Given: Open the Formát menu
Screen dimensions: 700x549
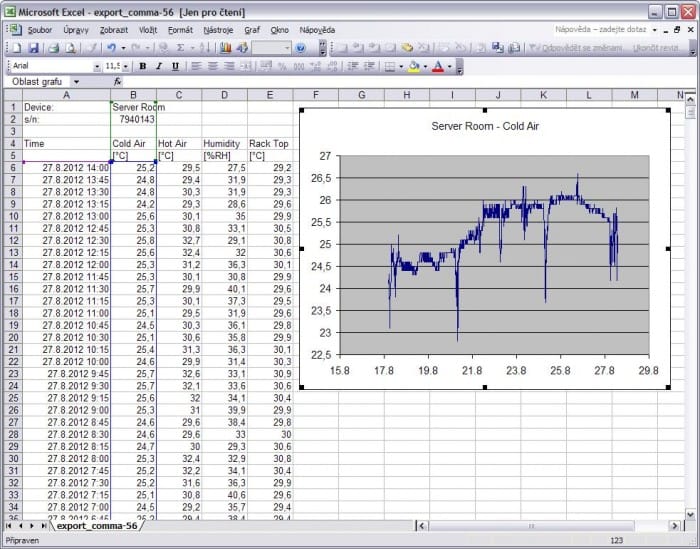Looking at the screenshot, I should [180, 30].
